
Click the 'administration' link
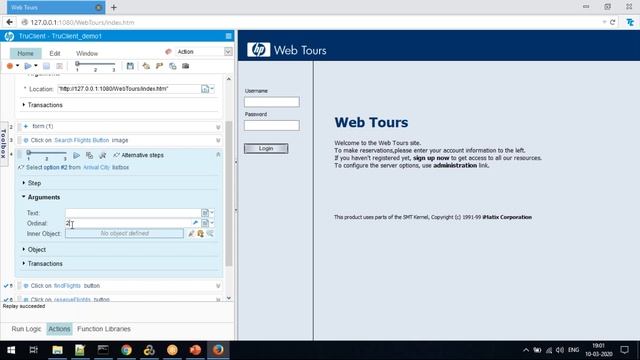[455, 165]
